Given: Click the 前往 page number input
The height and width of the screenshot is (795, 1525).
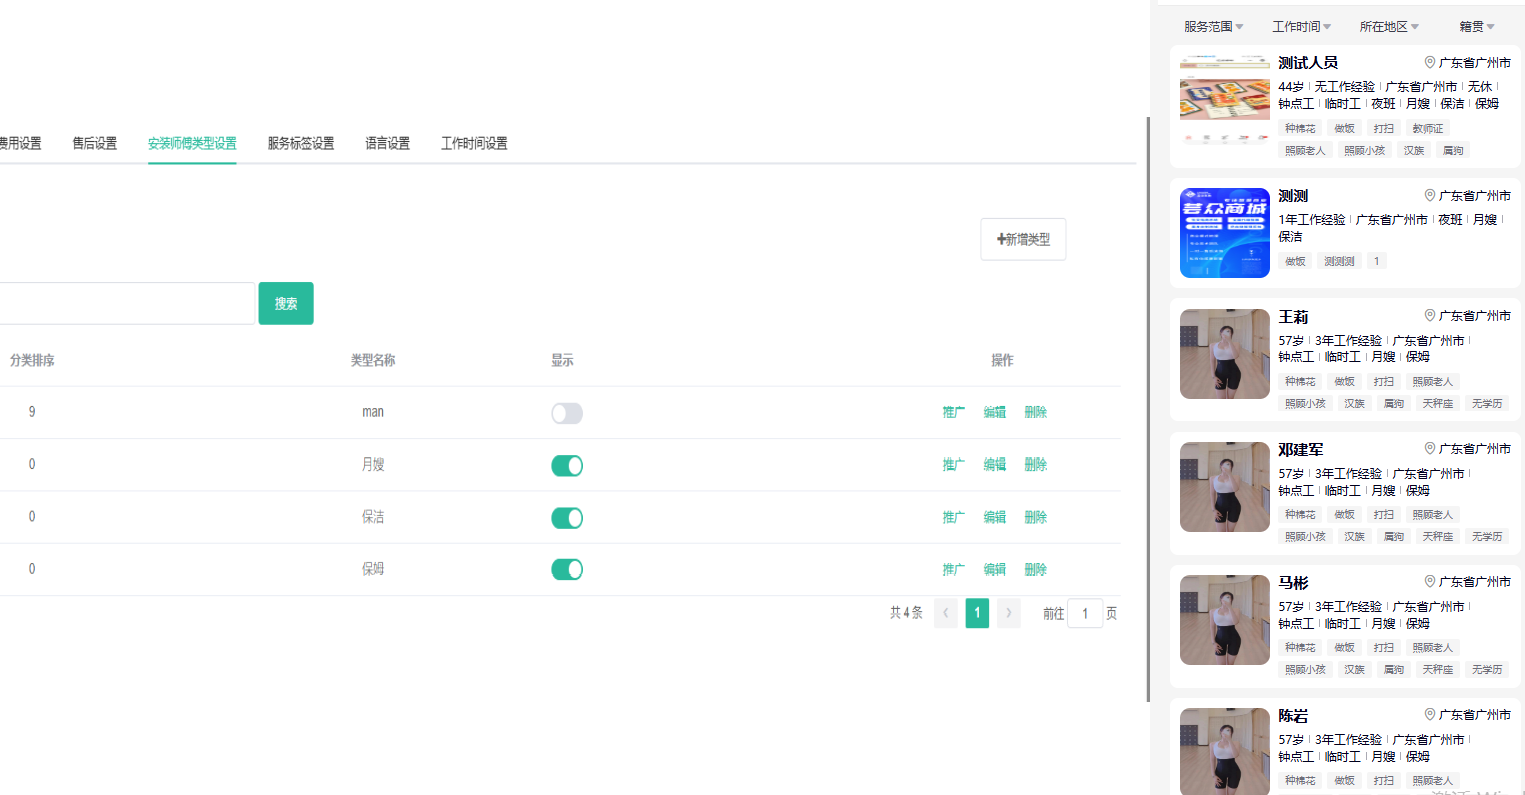Looking at the screenshot, I should coord(1085,613).
